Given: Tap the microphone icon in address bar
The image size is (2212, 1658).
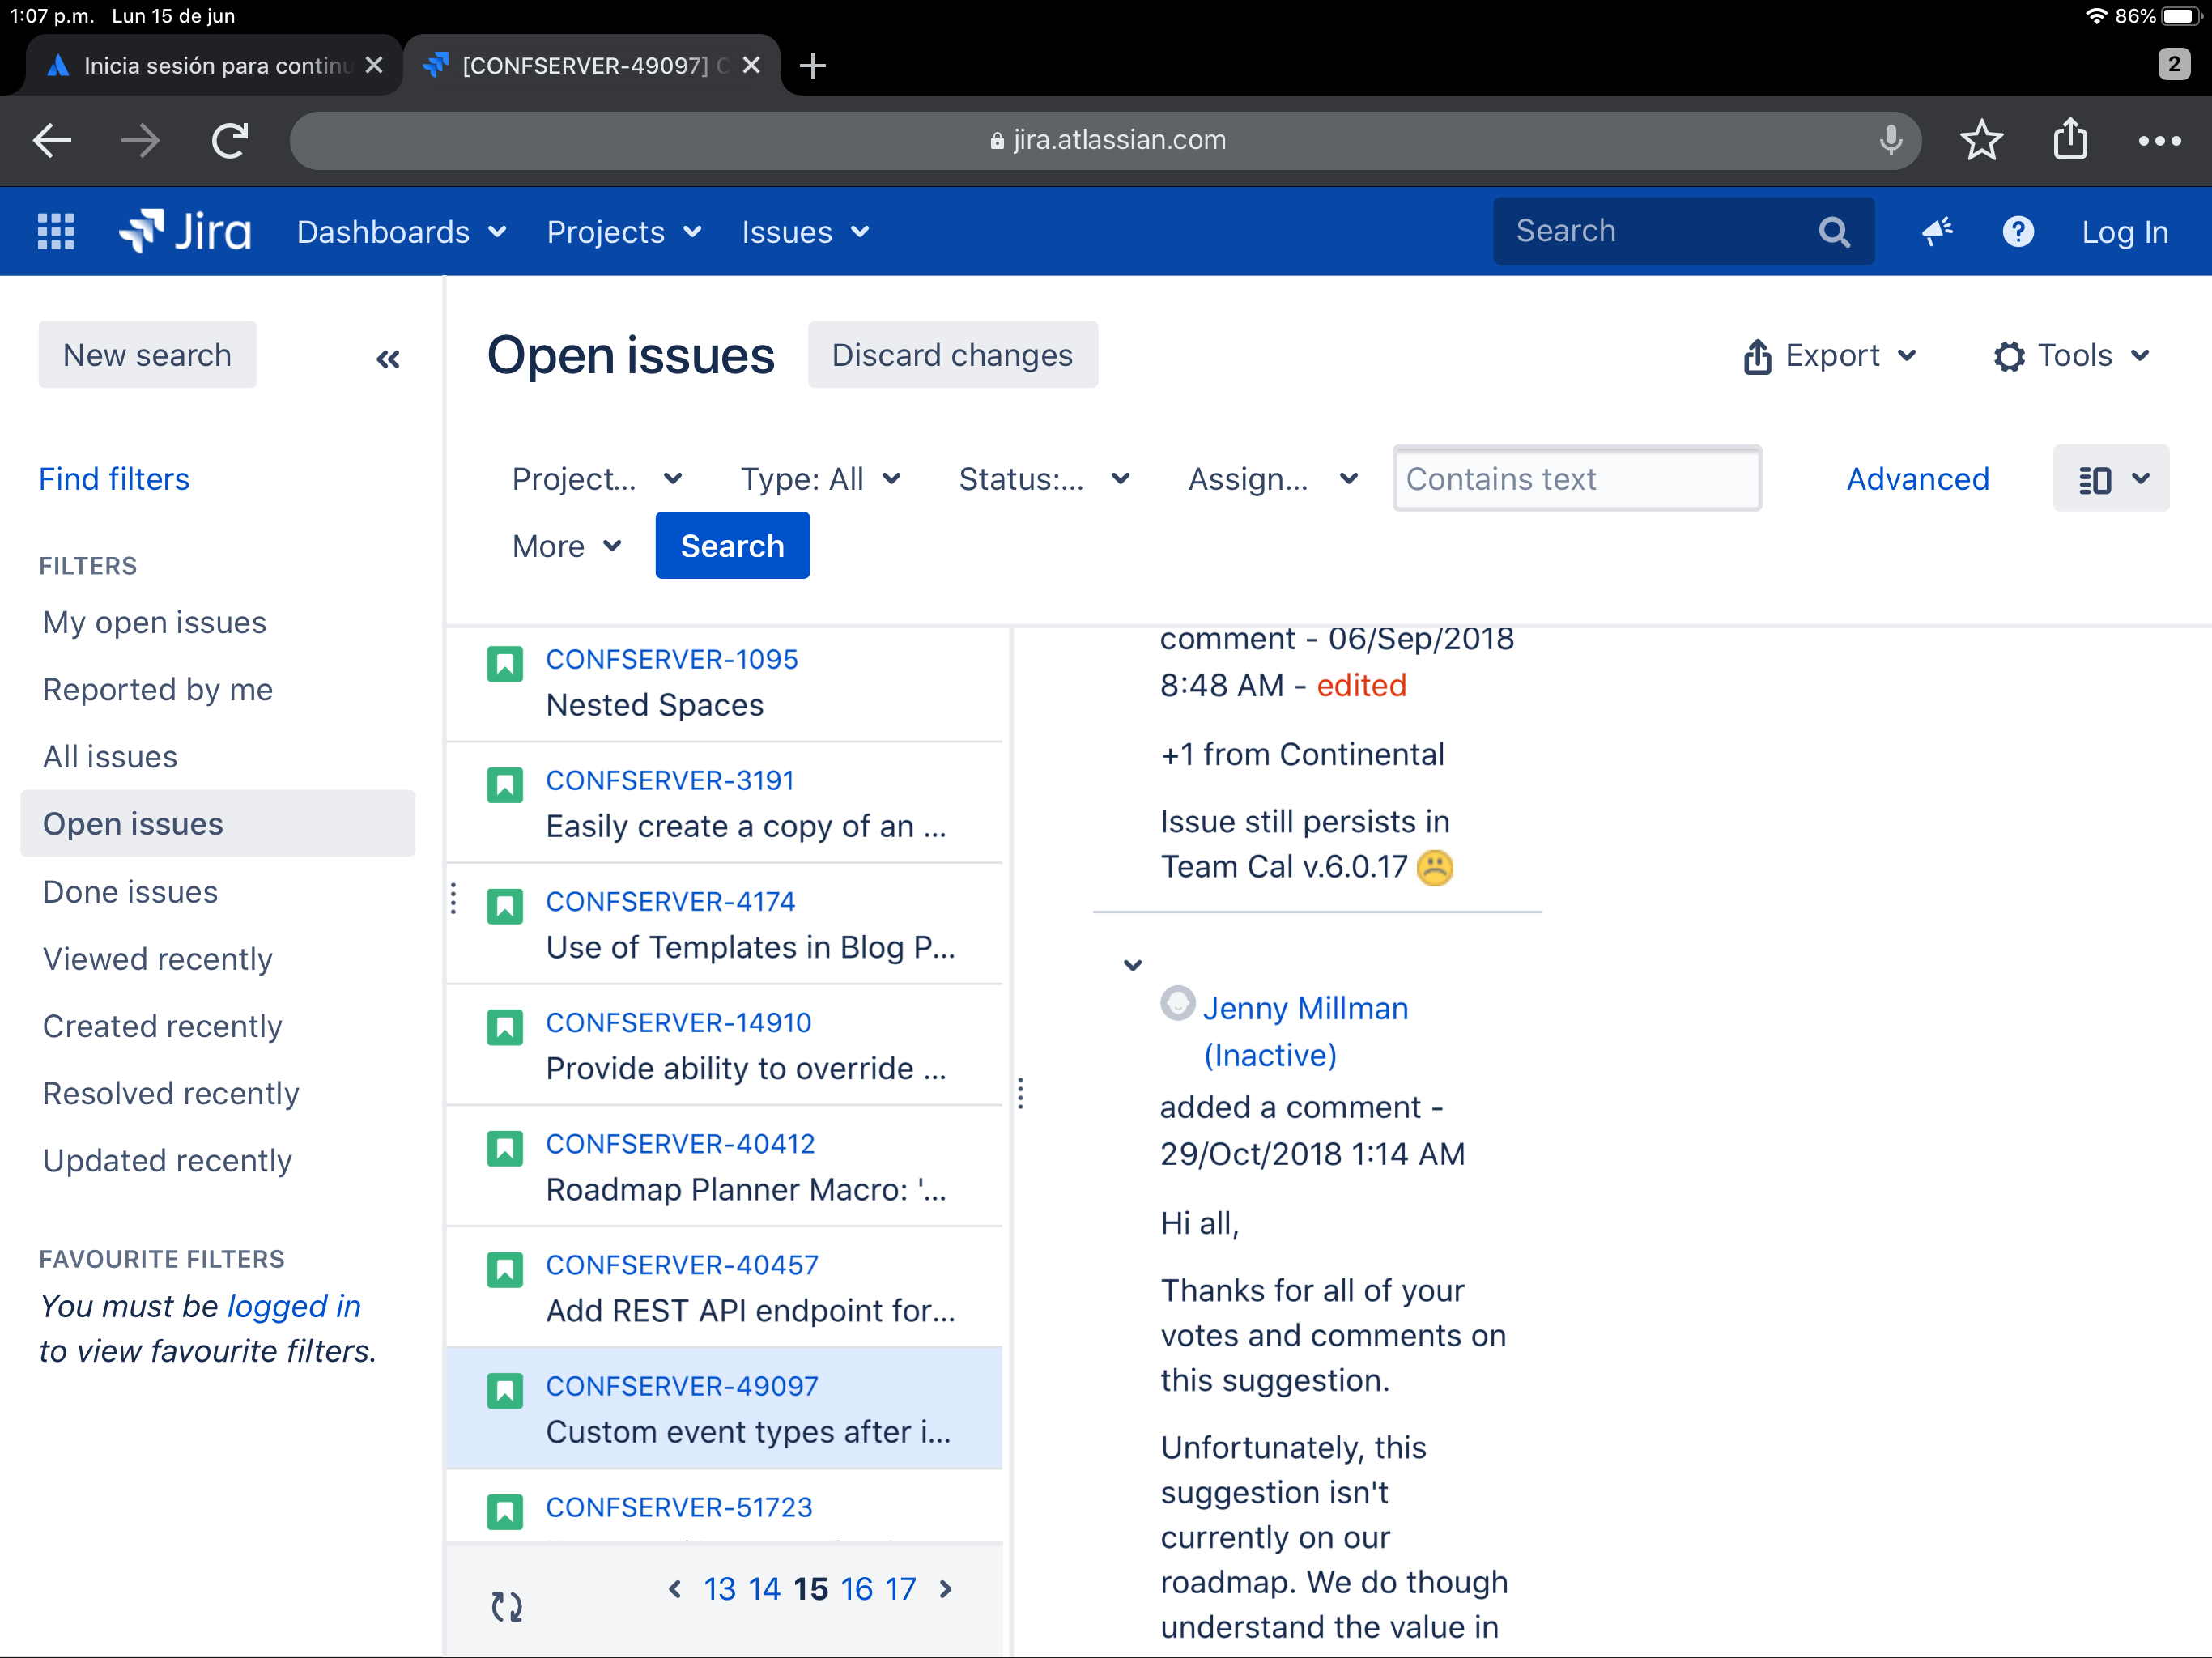Looking at the screenshot, I should [1890, 140].
